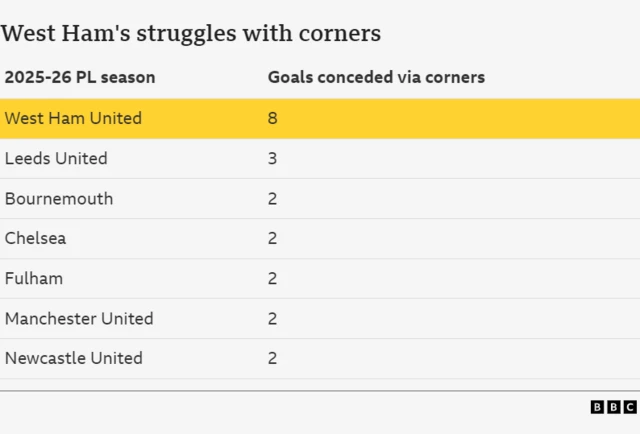
Task: Click Manchester United's goals conceded value
Action: tap(272, 318)
